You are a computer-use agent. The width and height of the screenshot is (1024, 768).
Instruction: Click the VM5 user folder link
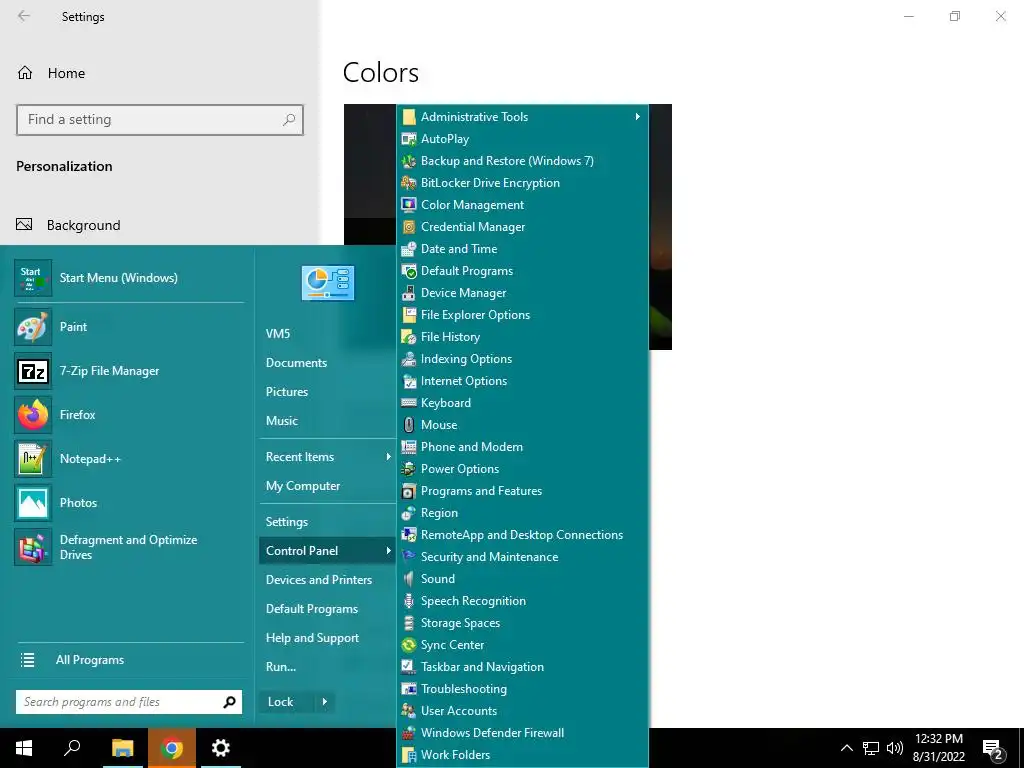click(x=327, y=334)
